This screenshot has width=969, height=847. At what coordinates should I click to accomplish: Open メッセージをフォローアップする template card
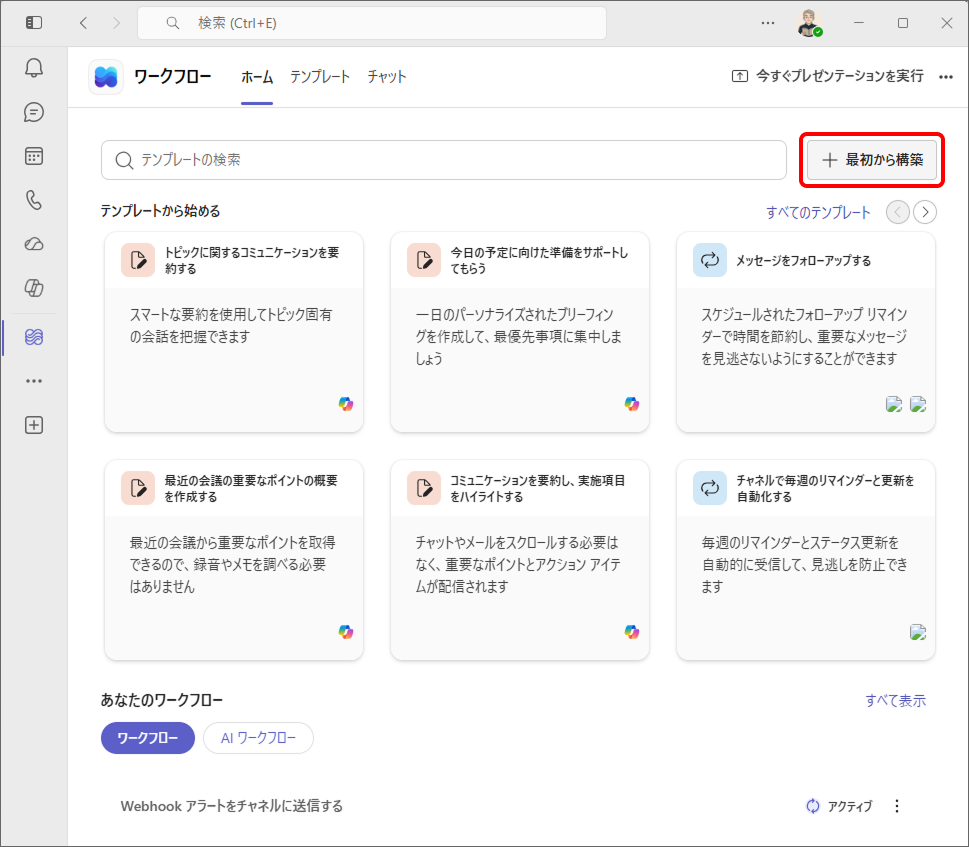[806, 332]
